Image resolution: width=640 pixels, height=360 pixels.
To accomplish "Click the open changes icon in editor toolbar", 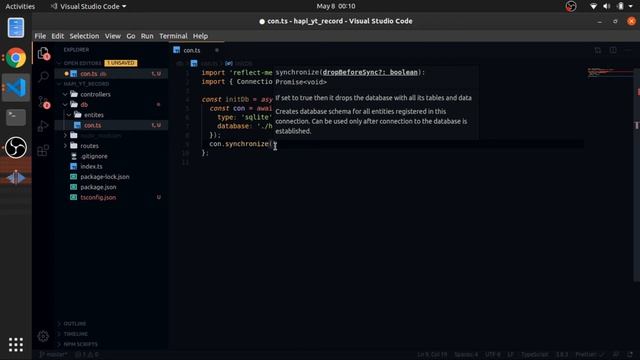I will click(598, 50).
